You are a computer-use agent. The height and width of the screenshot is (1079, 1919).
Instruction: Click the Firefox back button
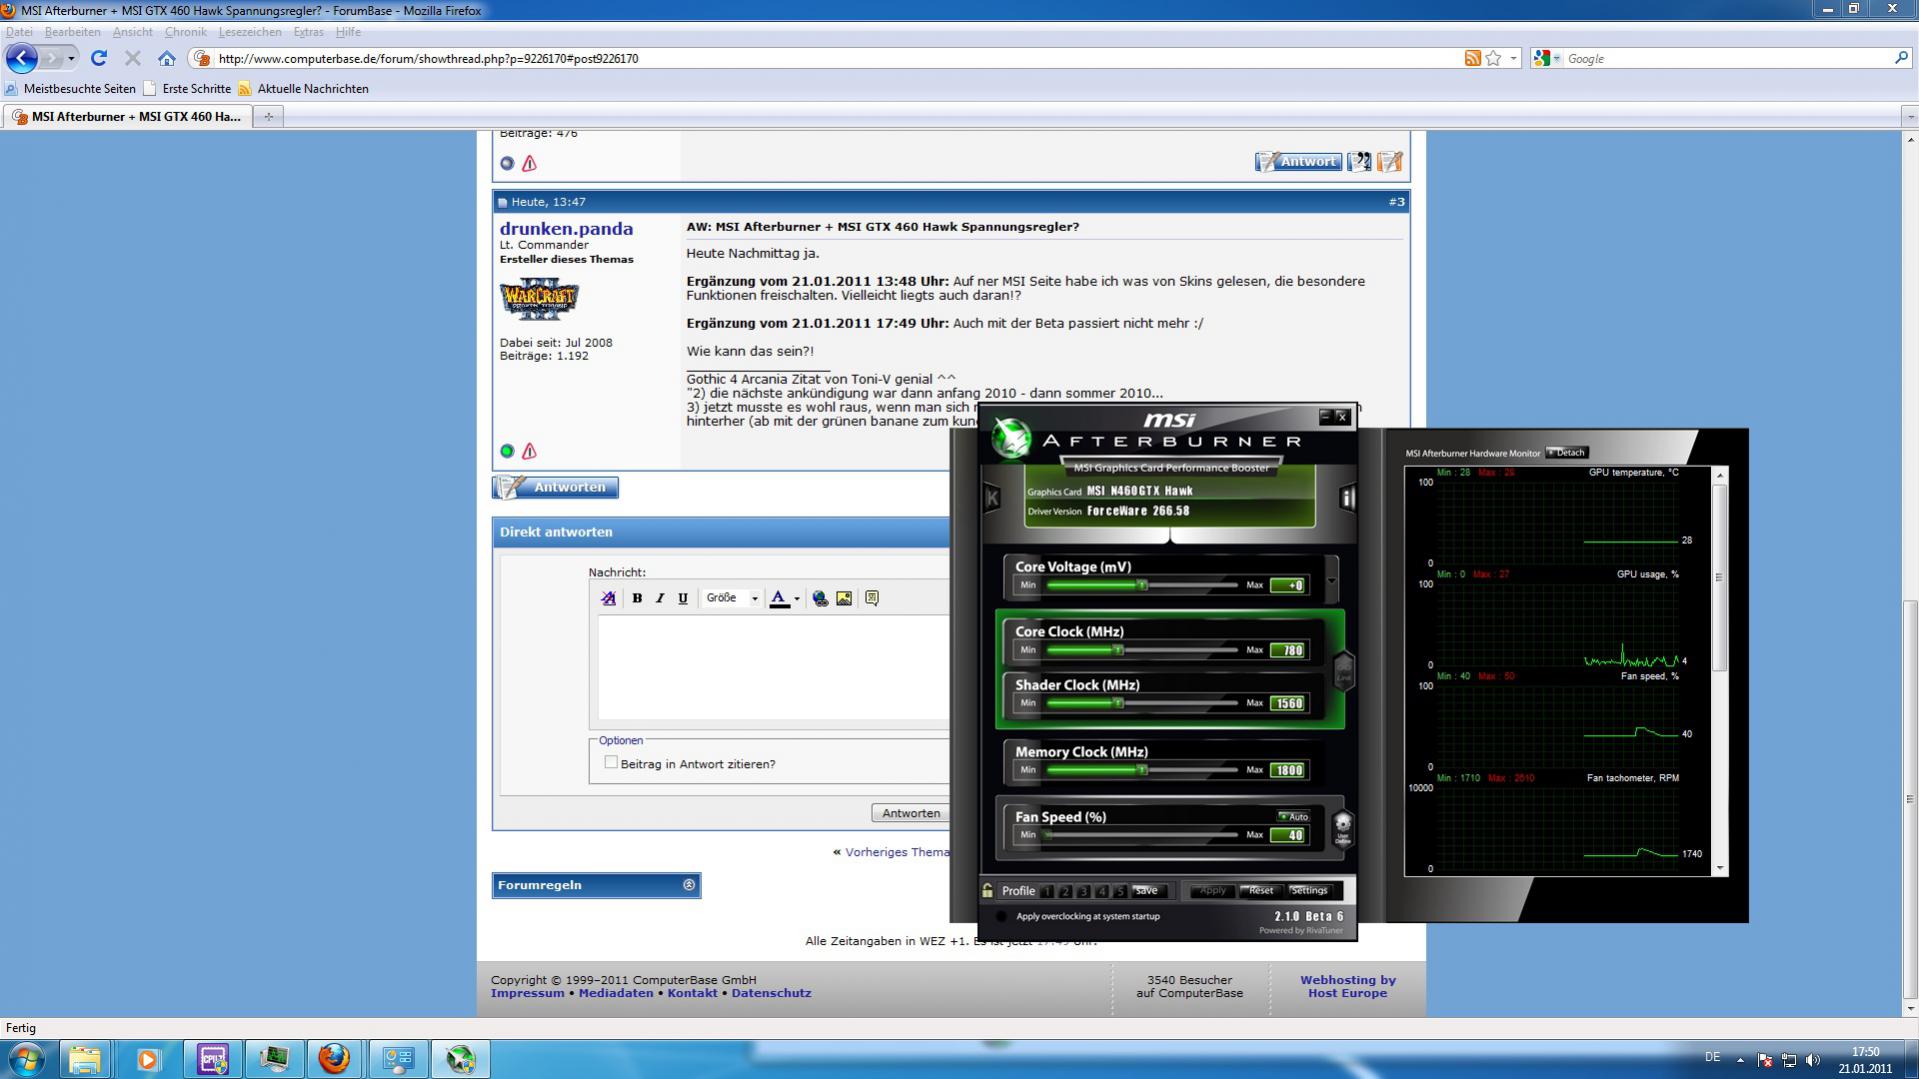(22, 58)
